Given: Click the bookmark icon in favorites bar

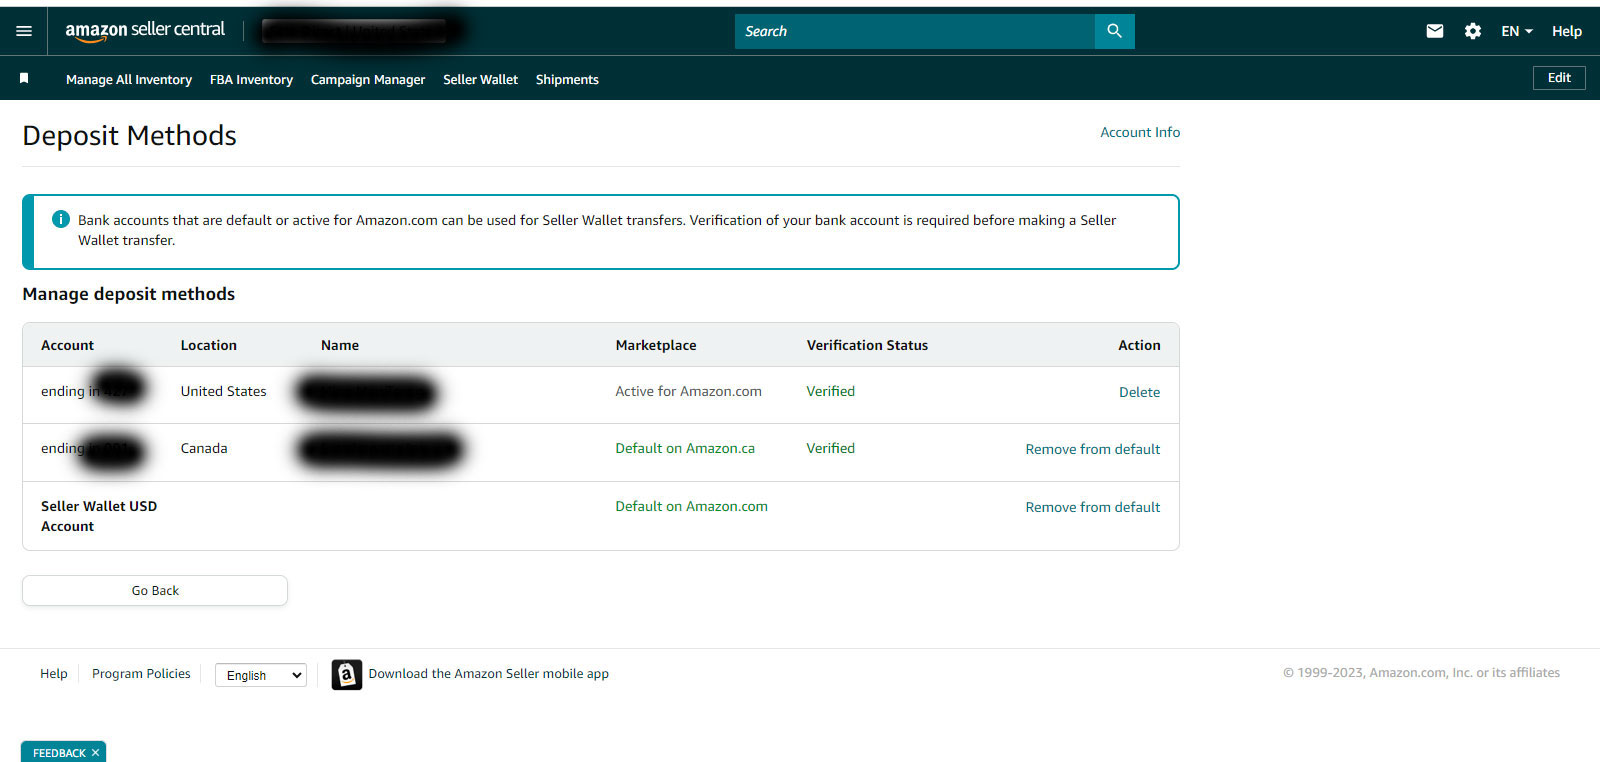Looking at the screenshot, I should click(x=24, y=78).
